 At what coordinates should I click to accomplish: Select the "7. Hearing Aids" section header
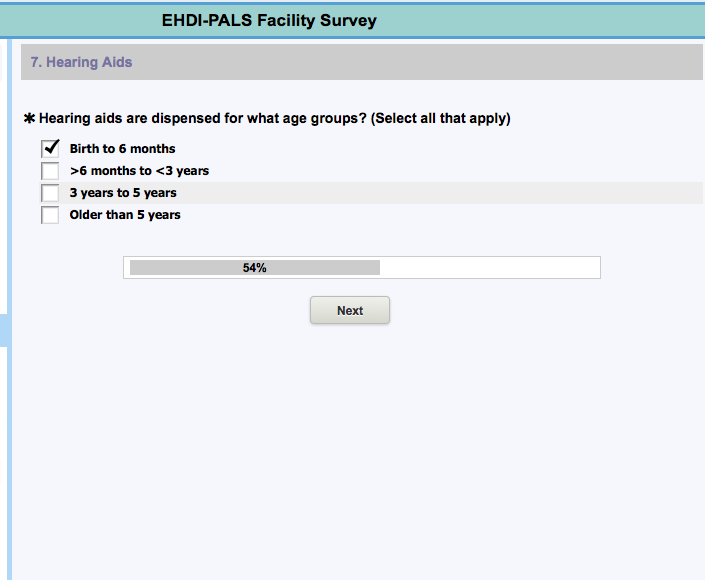(81, 62)
